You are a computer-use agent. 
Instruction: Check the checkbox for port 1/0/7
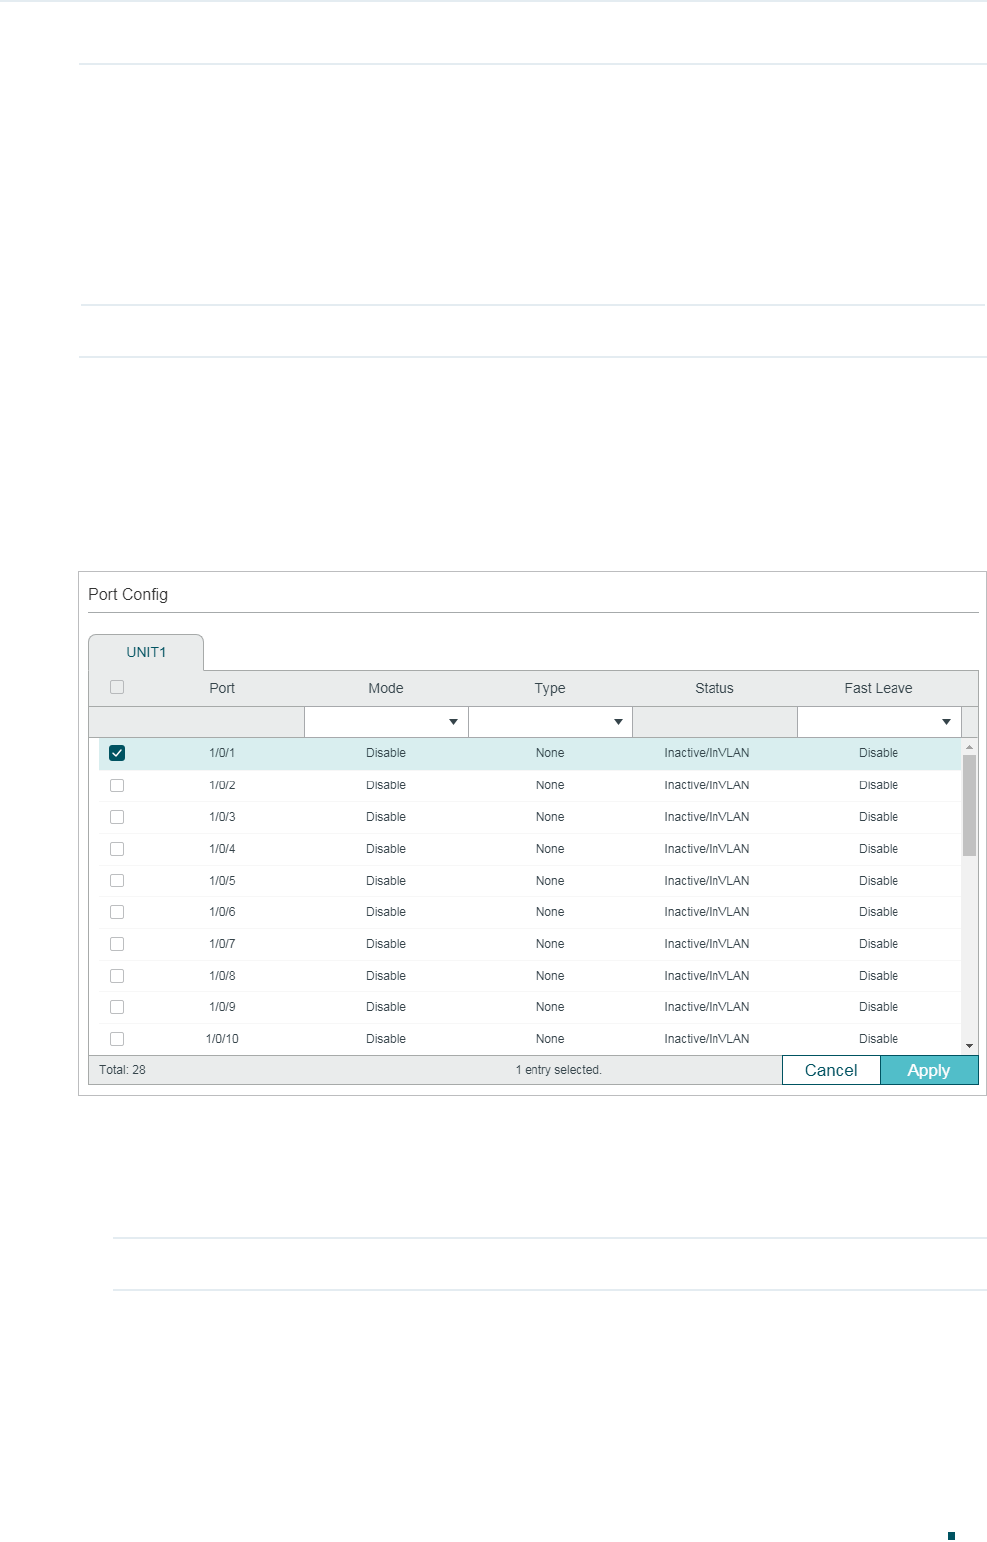click(117, 944)
